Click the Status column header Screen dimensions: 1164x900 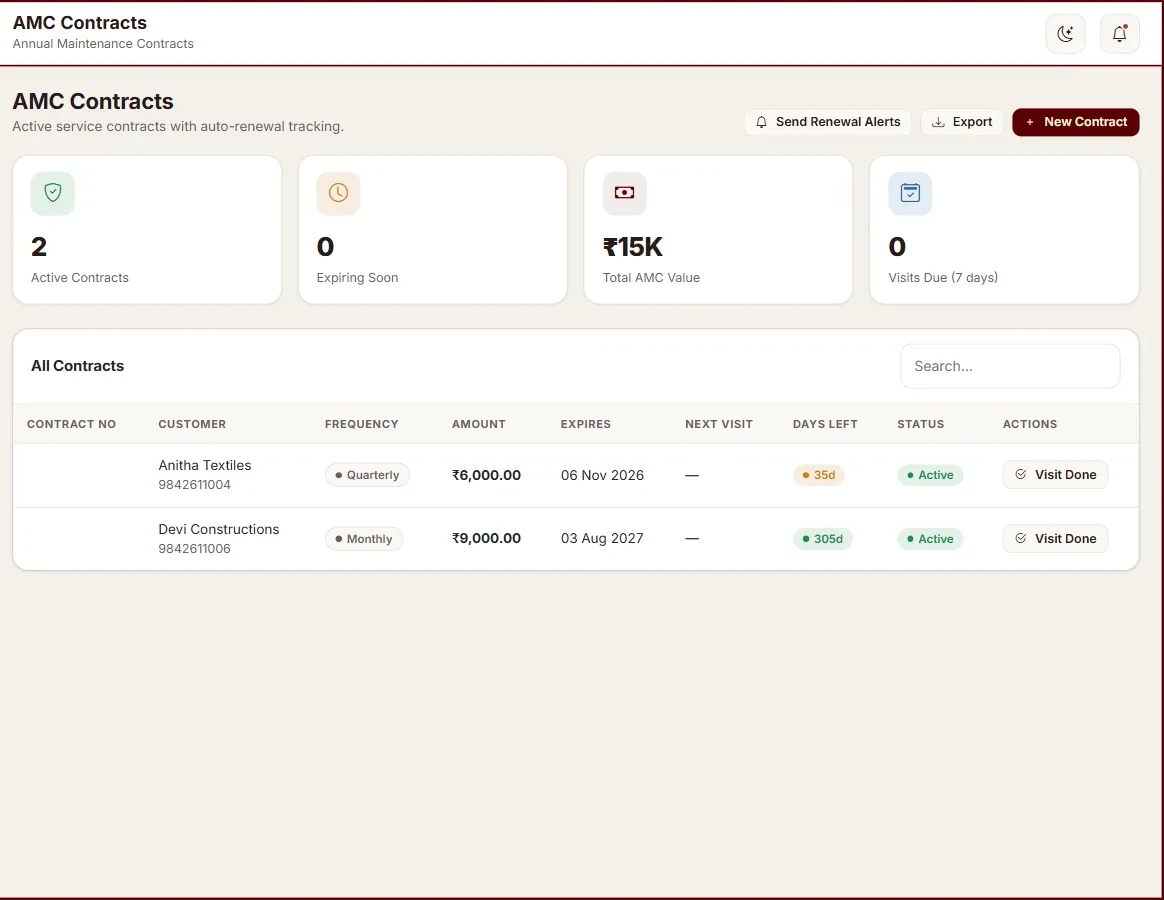tap(921, 424)
